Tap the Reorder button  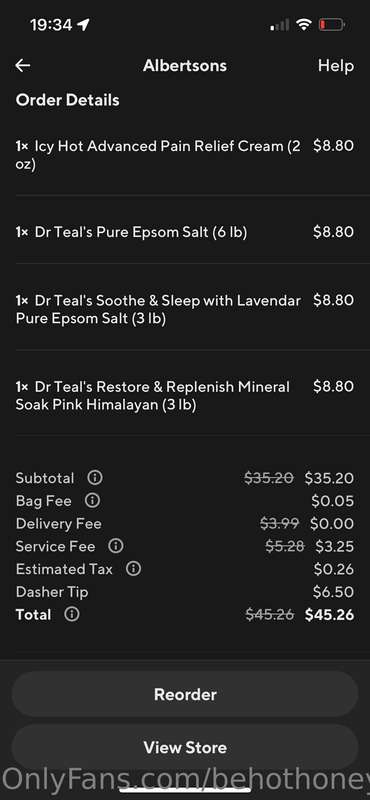(x=185, y=694)
